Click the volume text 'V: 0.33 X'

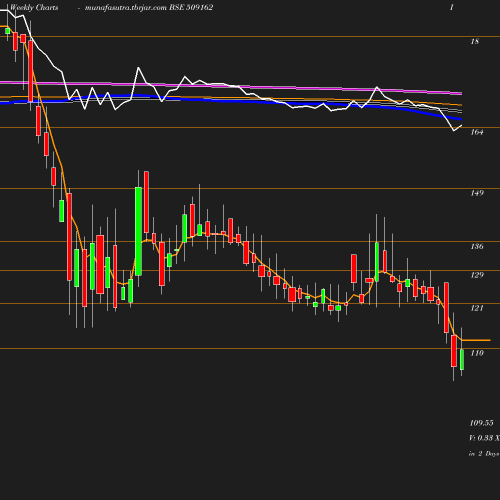coord(484,438)
